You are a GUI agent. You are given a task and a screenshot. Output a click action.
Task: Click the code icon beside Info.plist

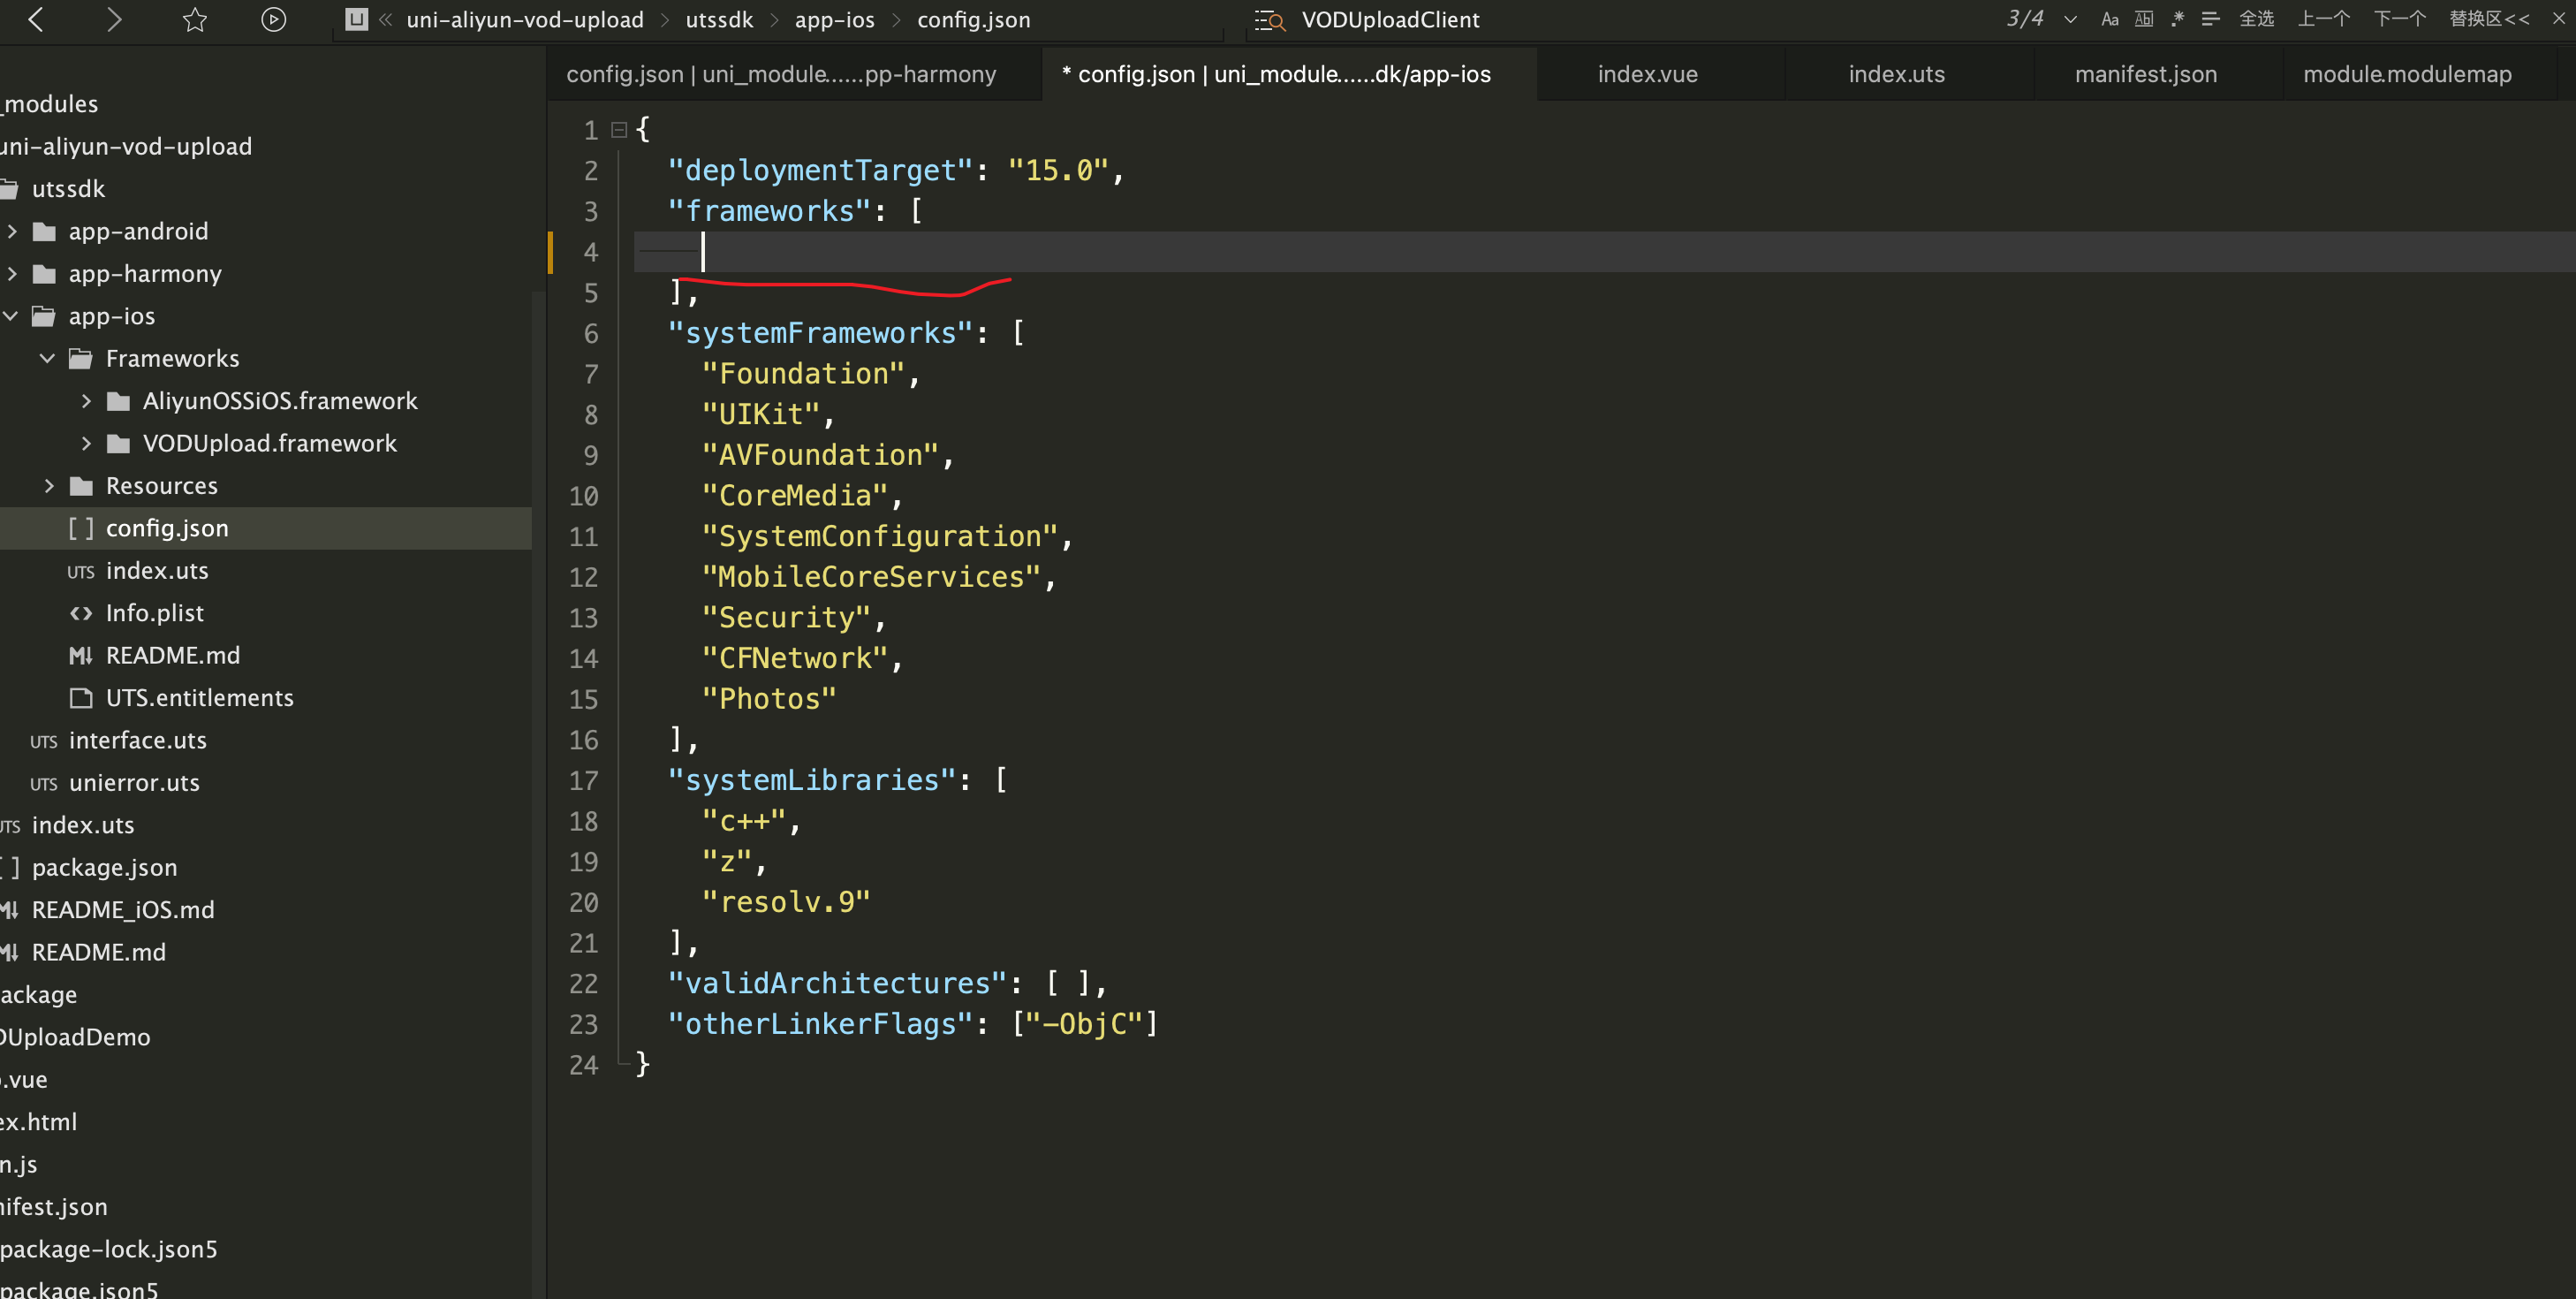[81, 613]
